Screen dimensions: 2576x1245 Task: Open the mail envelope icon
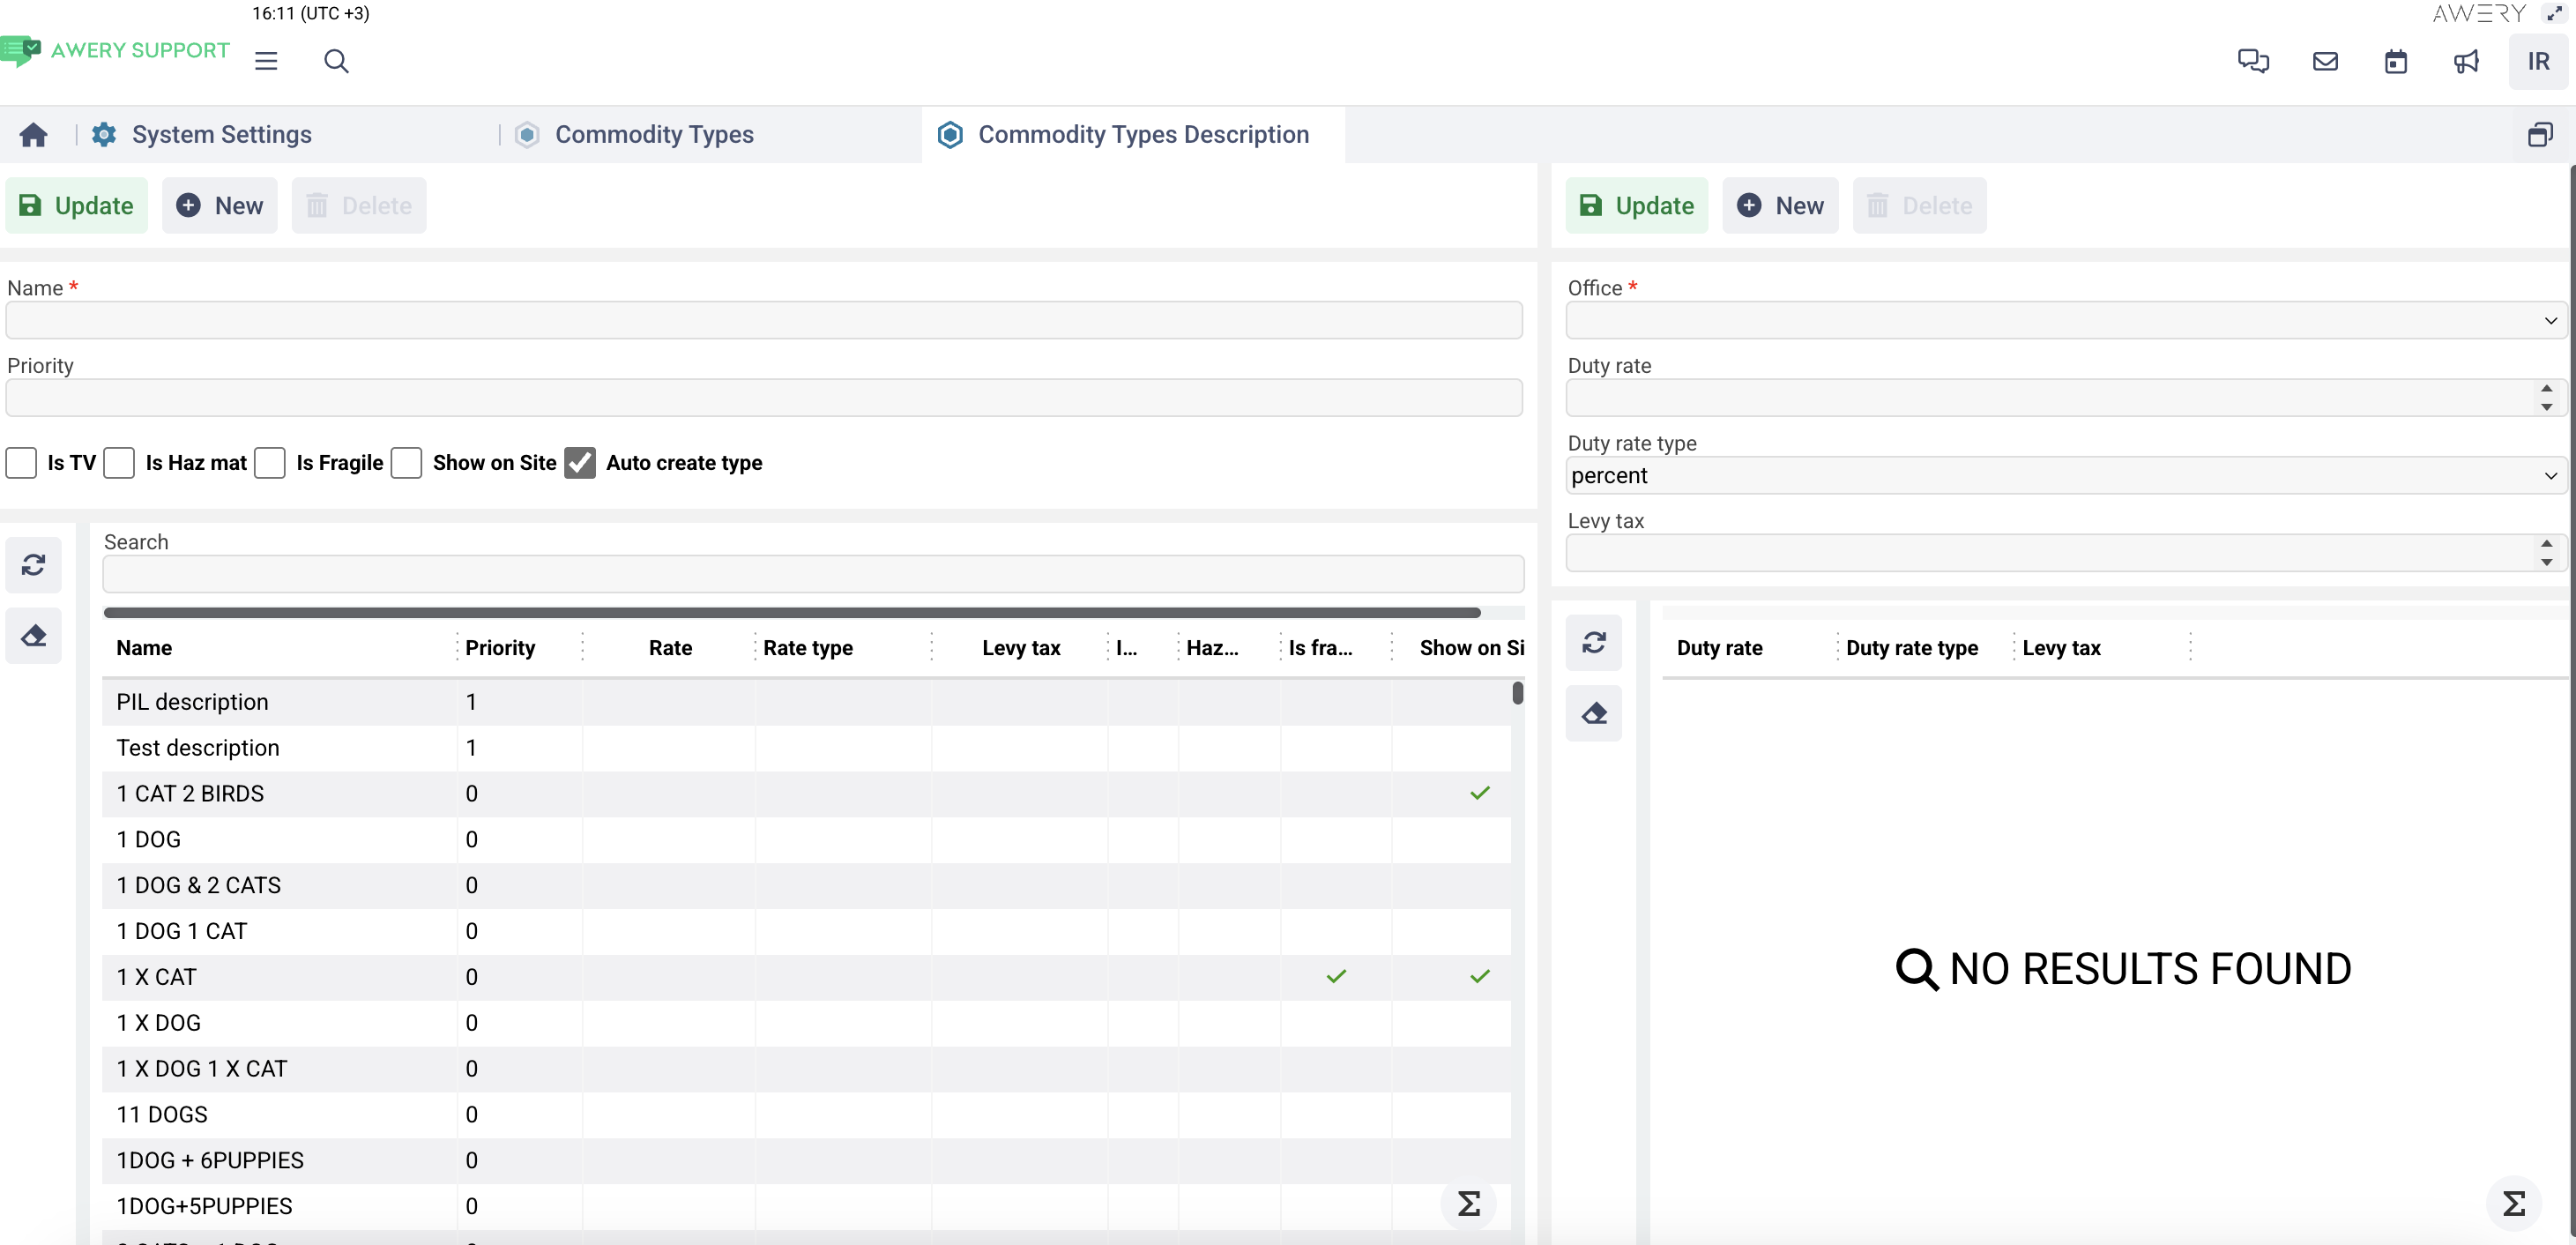2325,61
